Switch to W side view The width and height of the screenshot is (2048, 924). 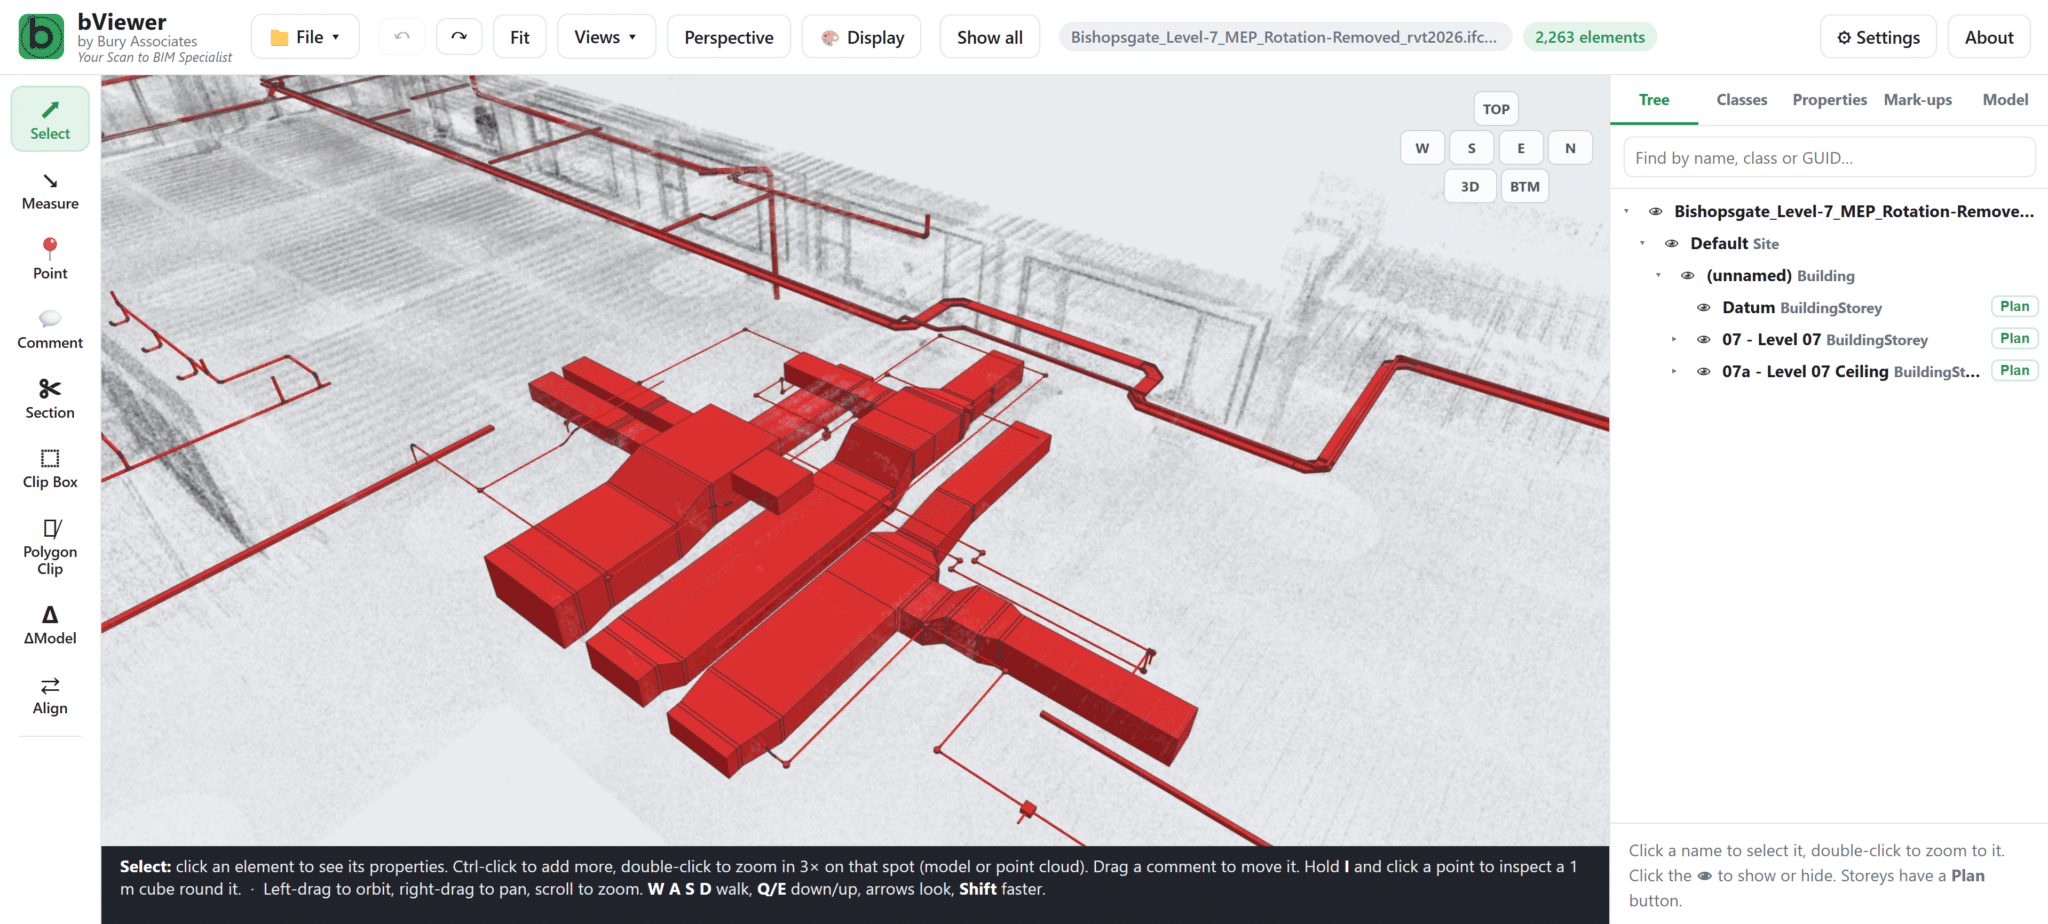1422,148
